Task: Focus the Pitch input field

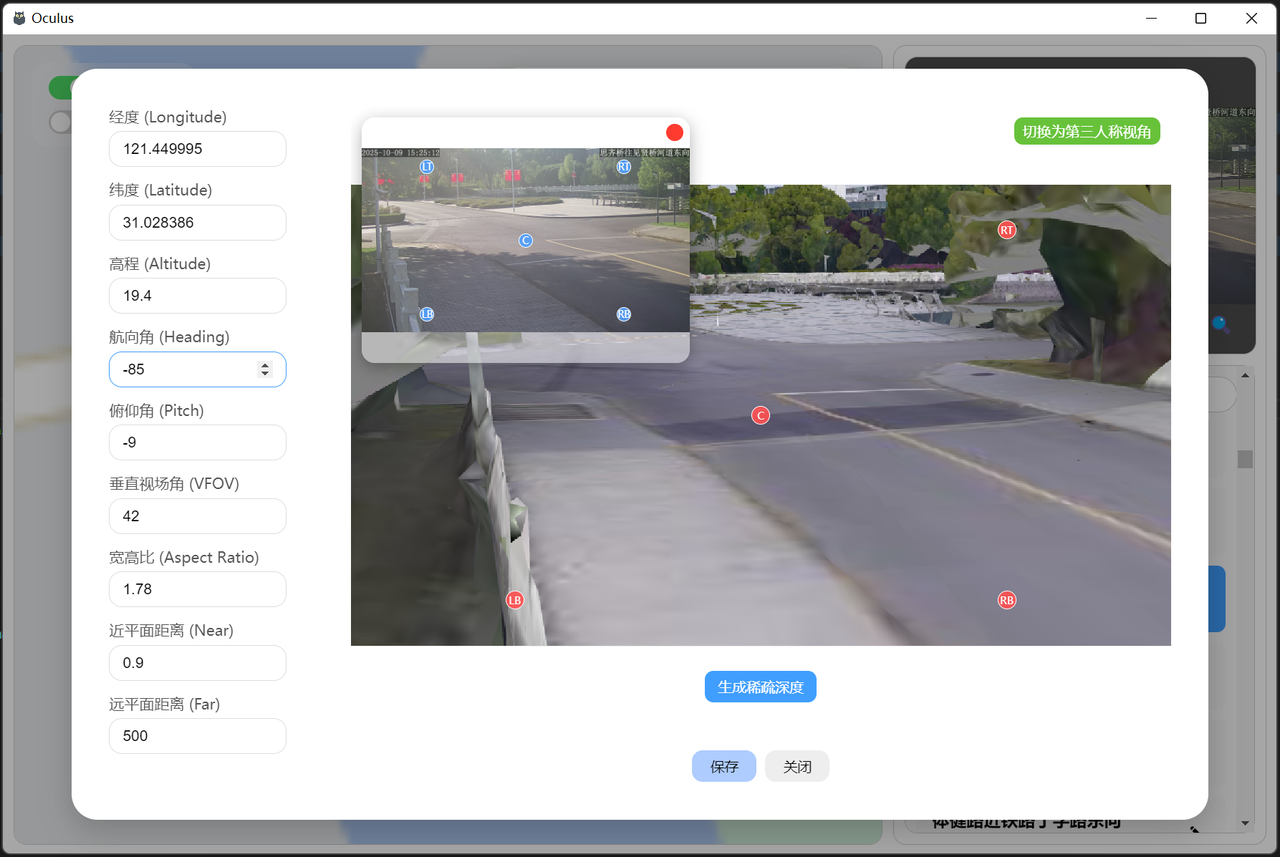Action: click(x=197, y=443)
